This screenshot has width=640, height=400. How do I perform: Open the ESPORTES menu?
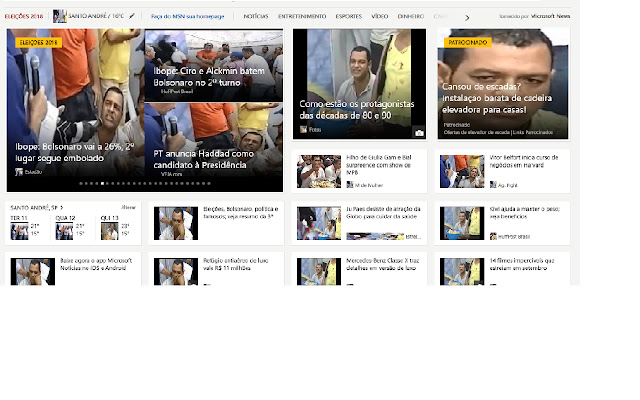[349, 16]
